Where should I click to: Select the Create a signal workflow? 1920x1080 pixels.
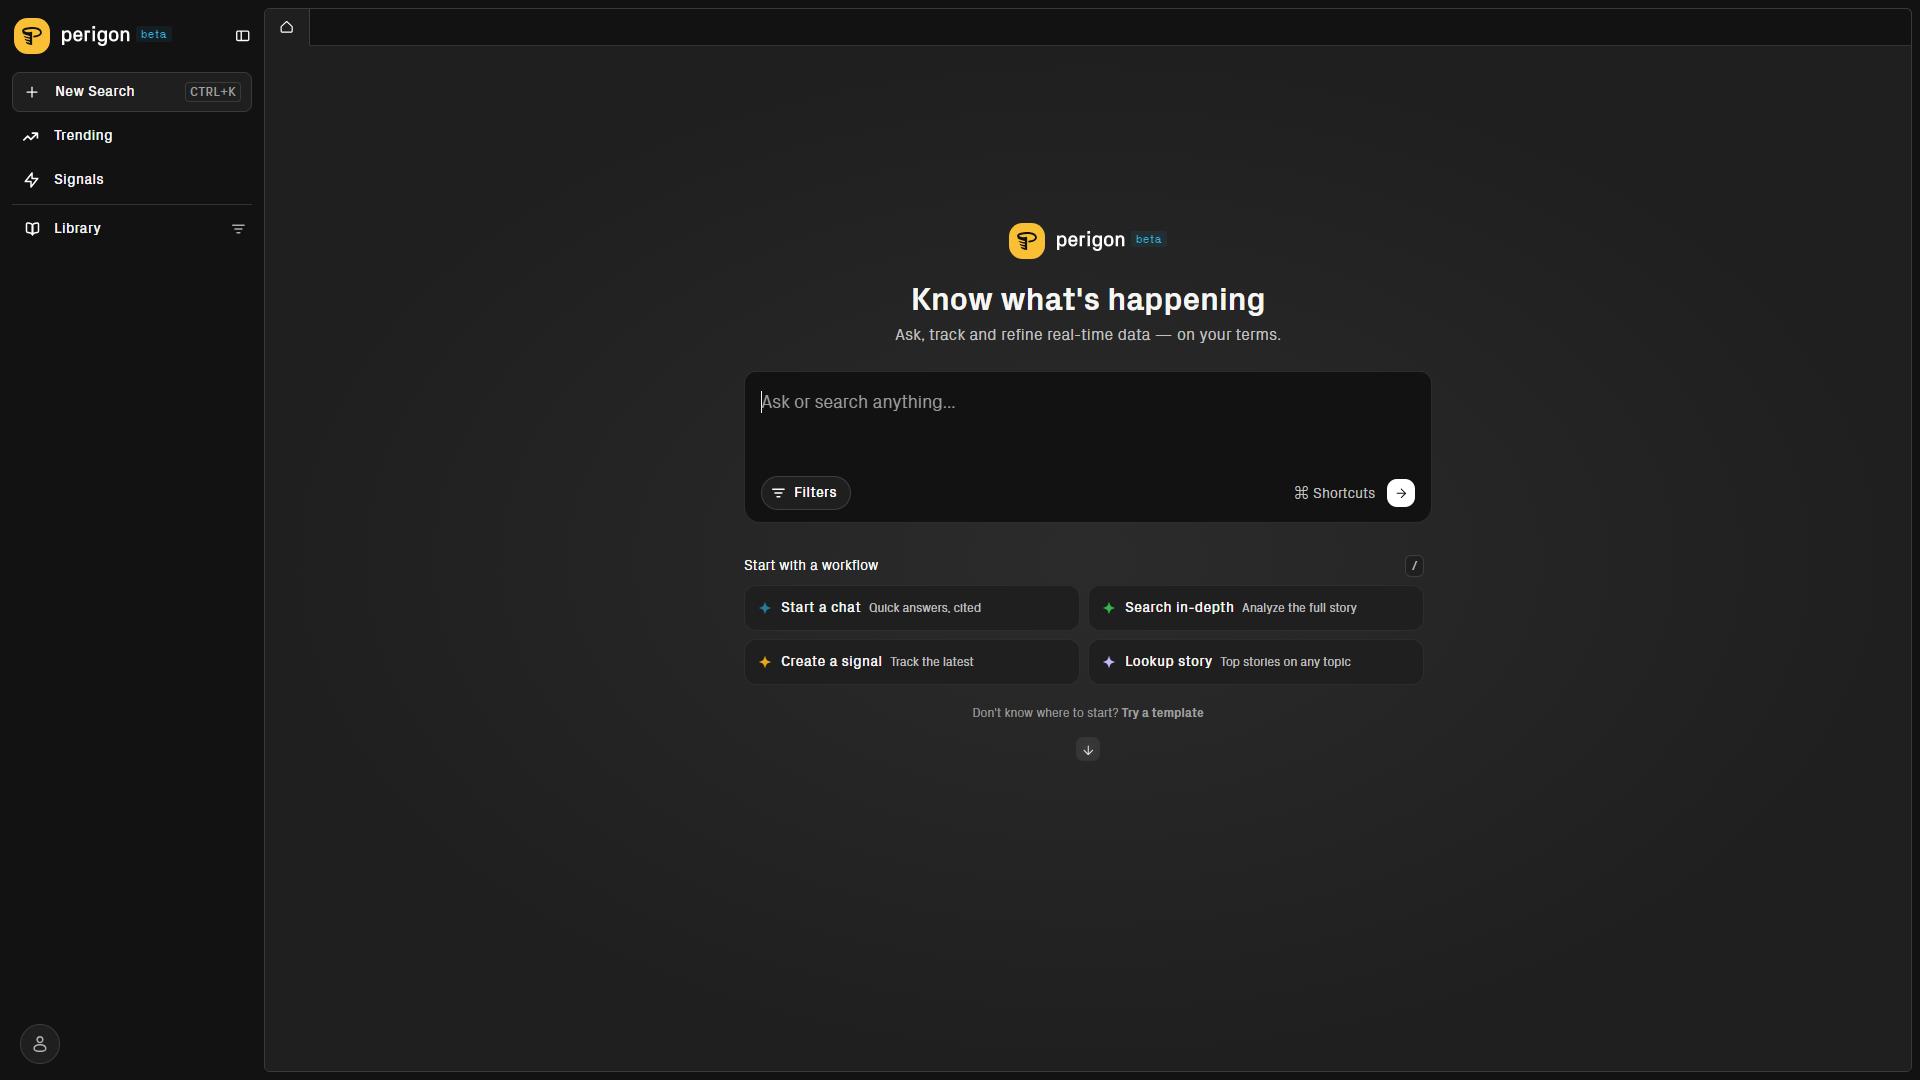[x=912, y=662]
